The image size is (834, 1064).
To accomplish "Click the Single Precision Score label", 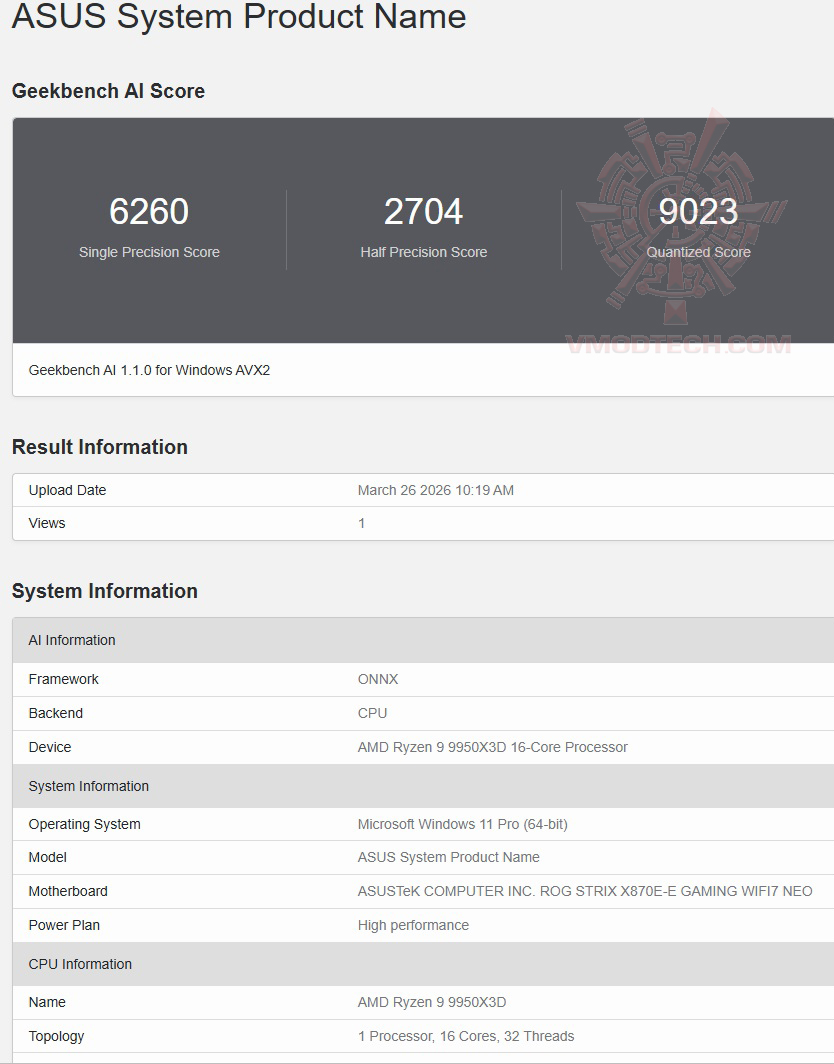I will pyautogui.click(x=149, y=252).
